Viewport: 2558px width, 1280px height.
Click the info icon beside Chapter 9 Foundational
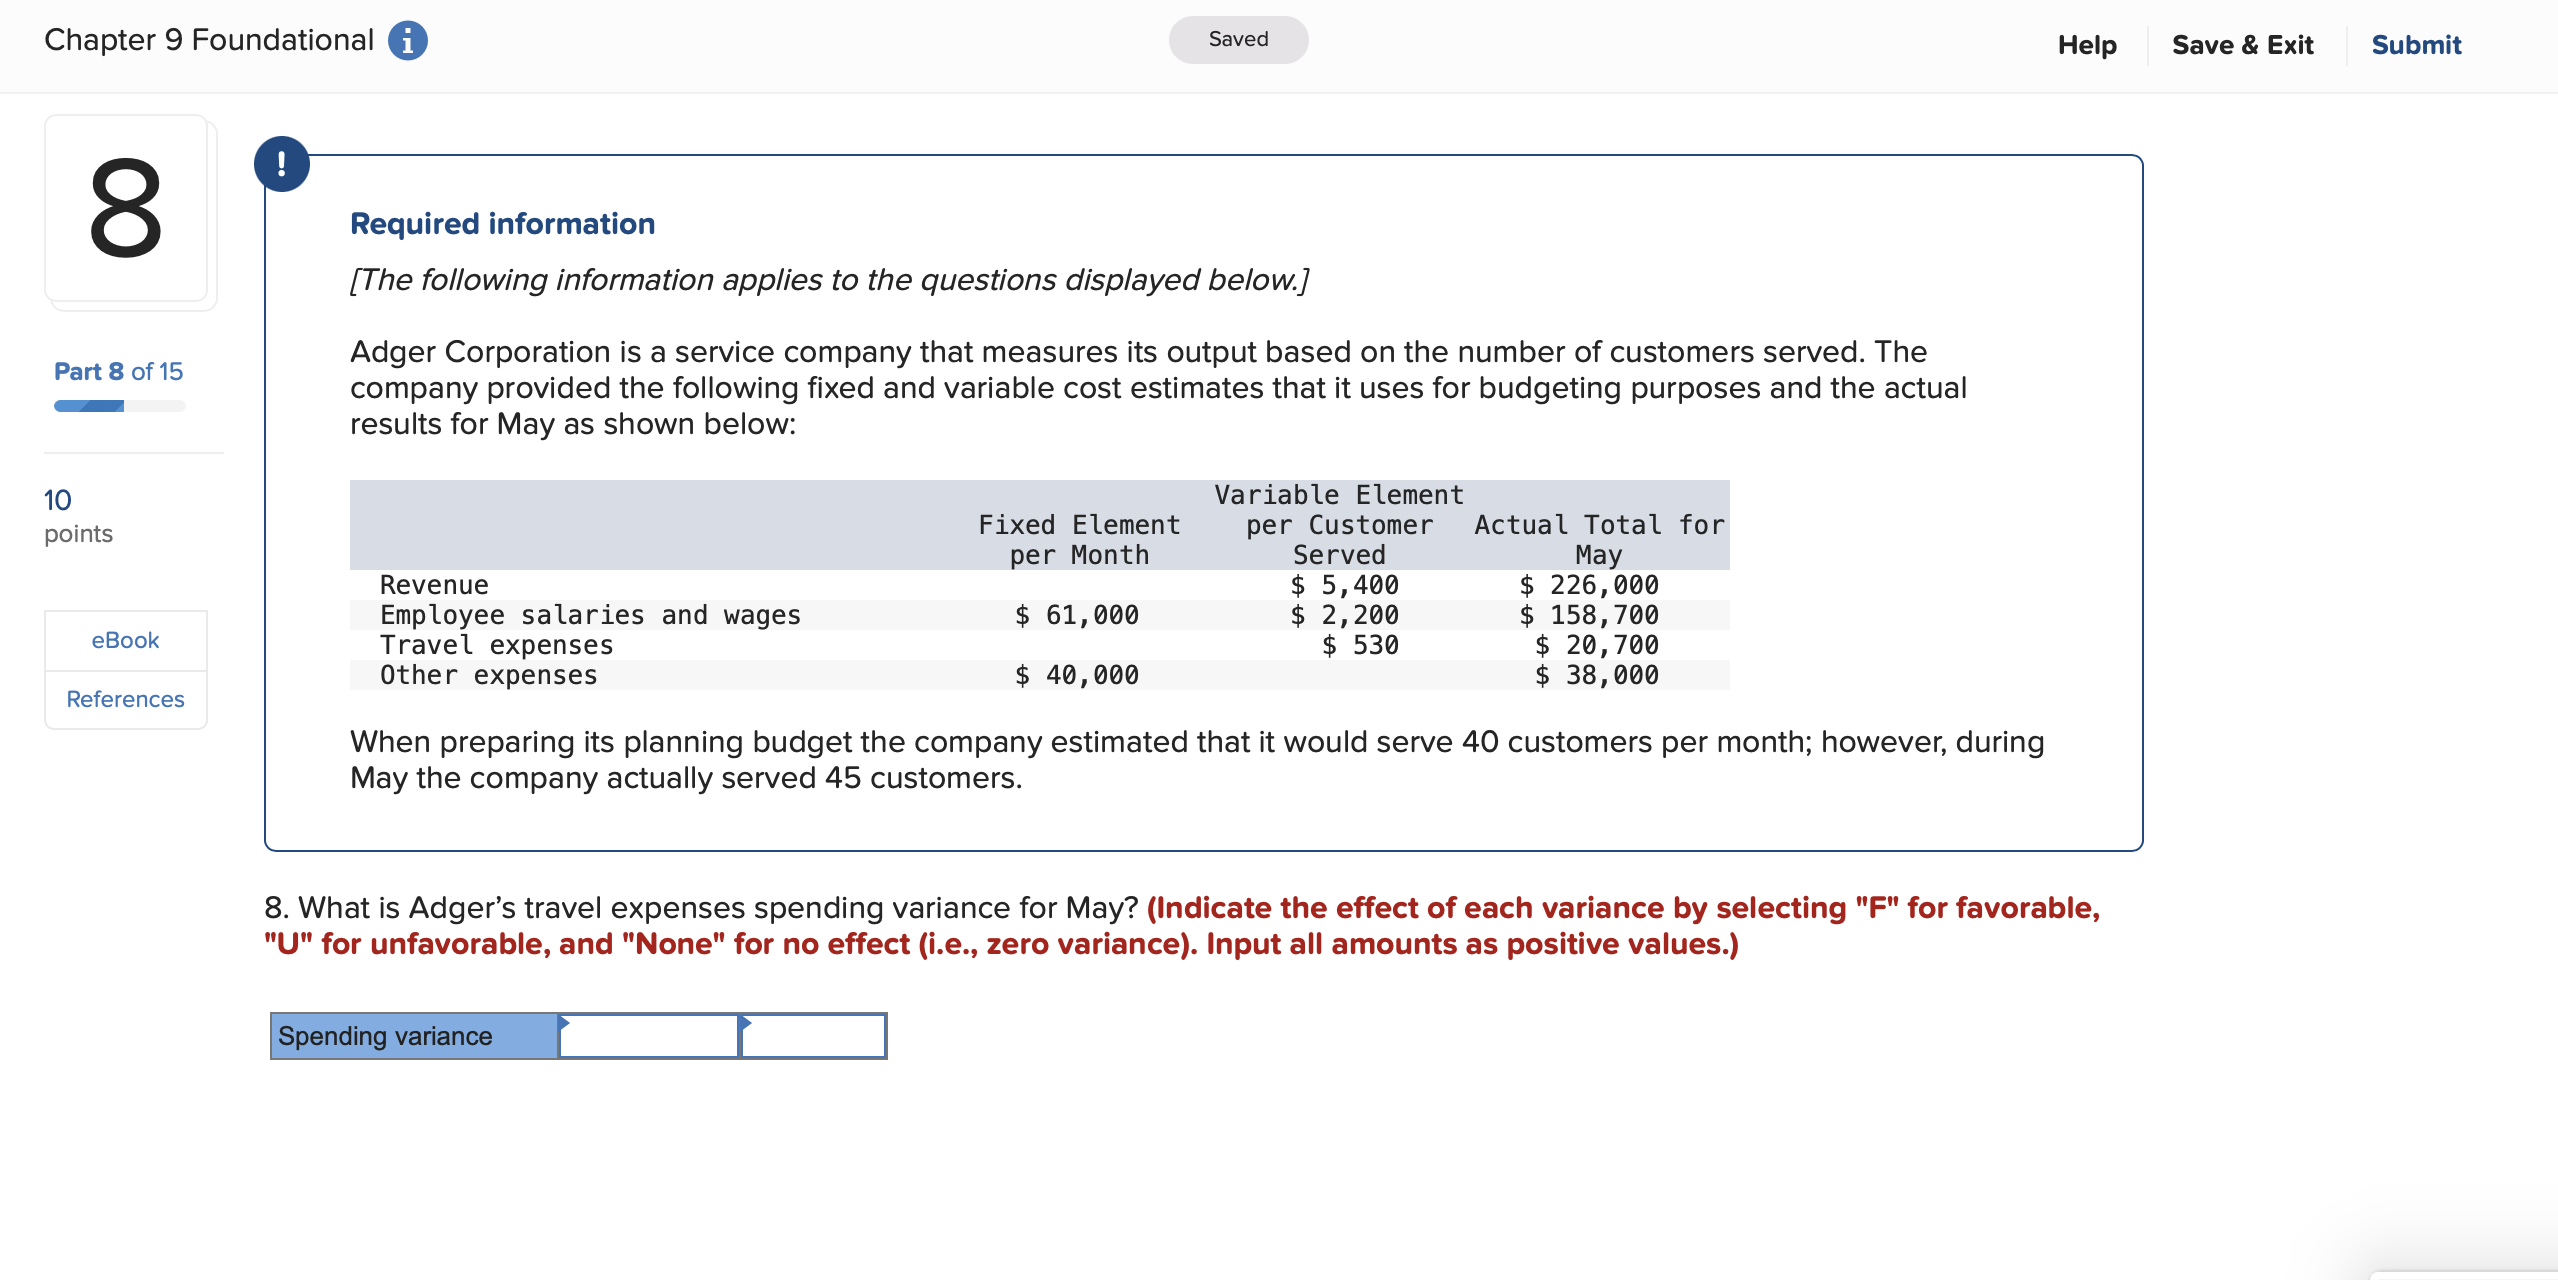(x=409, y=40)
